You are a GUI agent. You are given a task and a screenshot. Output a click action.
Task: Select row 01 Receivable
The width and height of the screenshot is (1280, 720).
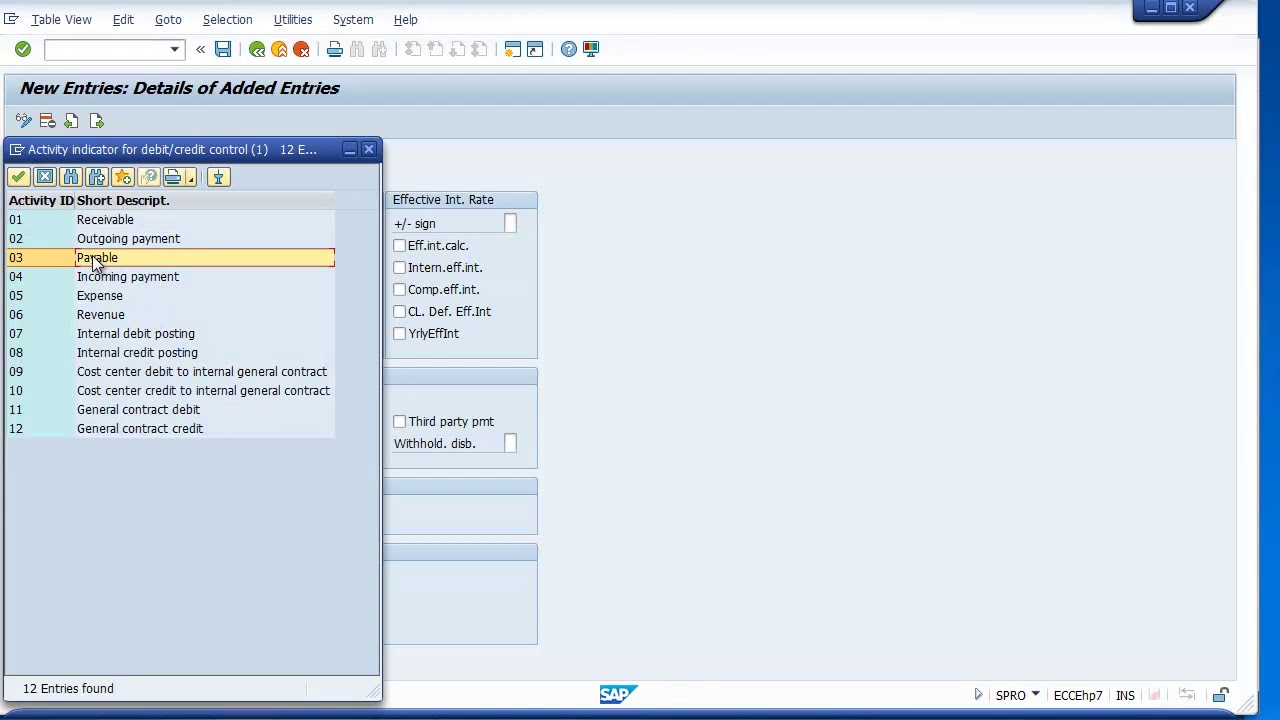click(x=171, y=220)
